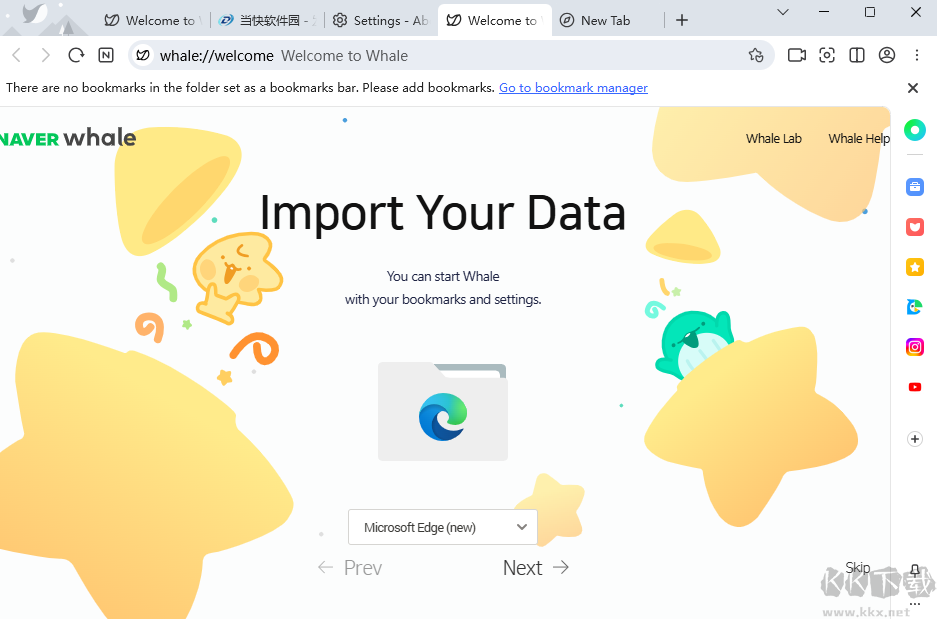937x619 pixels.
Task: Bookmark this page with the star icon
Action: point(756,56)
